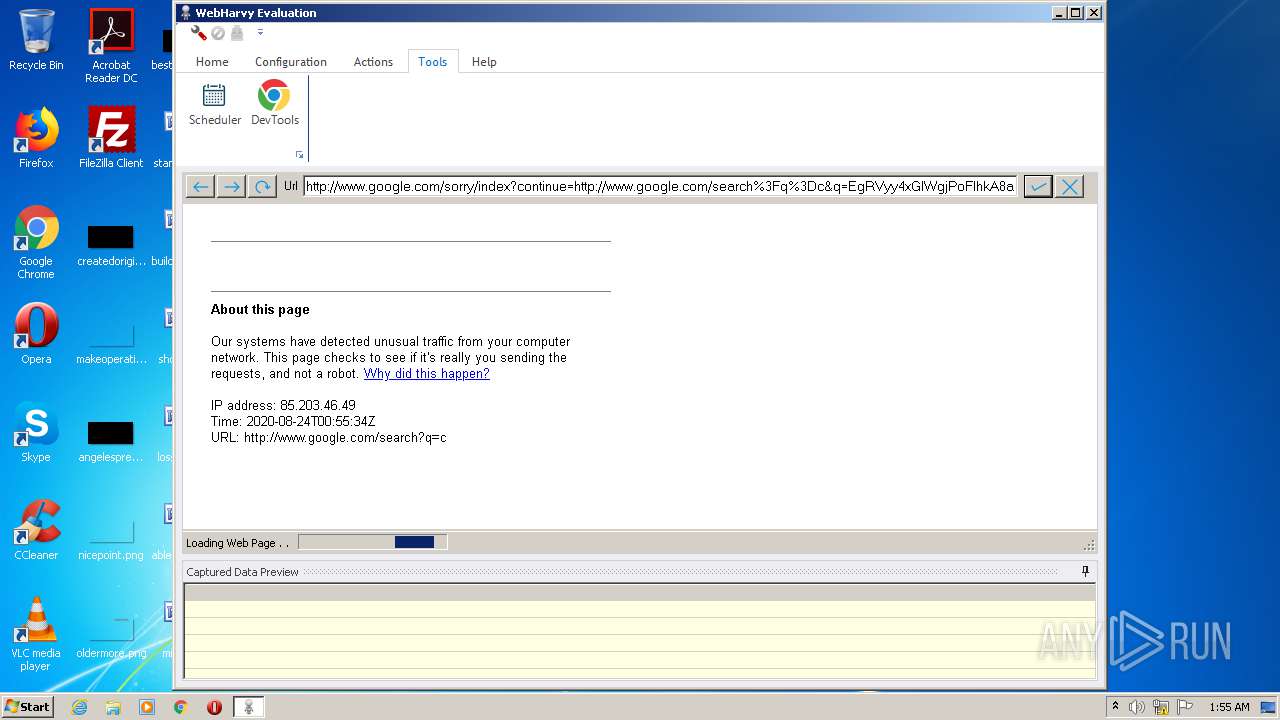Image resolution: width=1280 pixels, height=720 pixels.
Task: Click into the Url address field
Action: (x=661, y=186)
